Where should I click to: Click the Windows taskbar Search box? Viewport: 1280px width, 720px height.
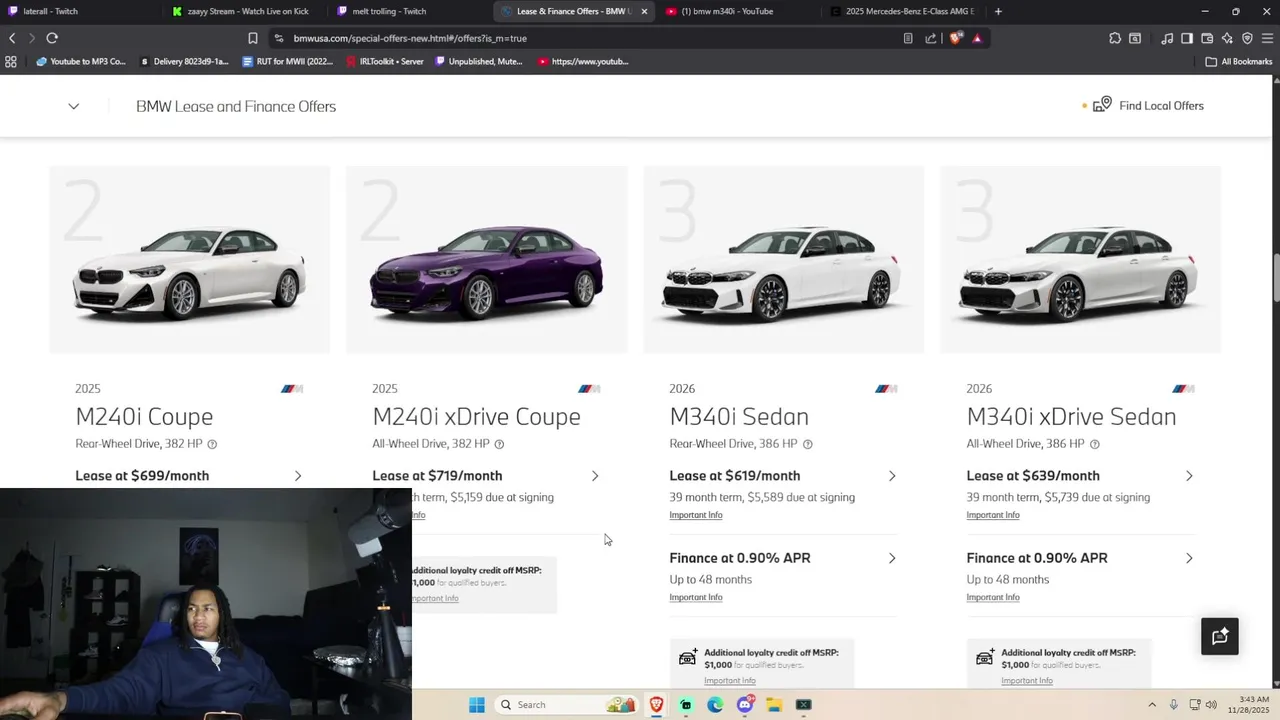(566, 705)
